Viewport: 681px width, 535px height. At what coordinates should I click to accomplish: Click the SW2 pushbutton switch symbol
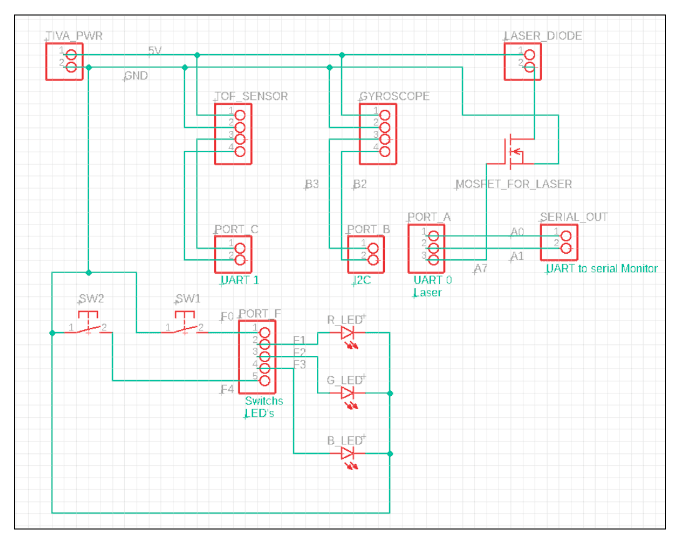click(88, 323)
